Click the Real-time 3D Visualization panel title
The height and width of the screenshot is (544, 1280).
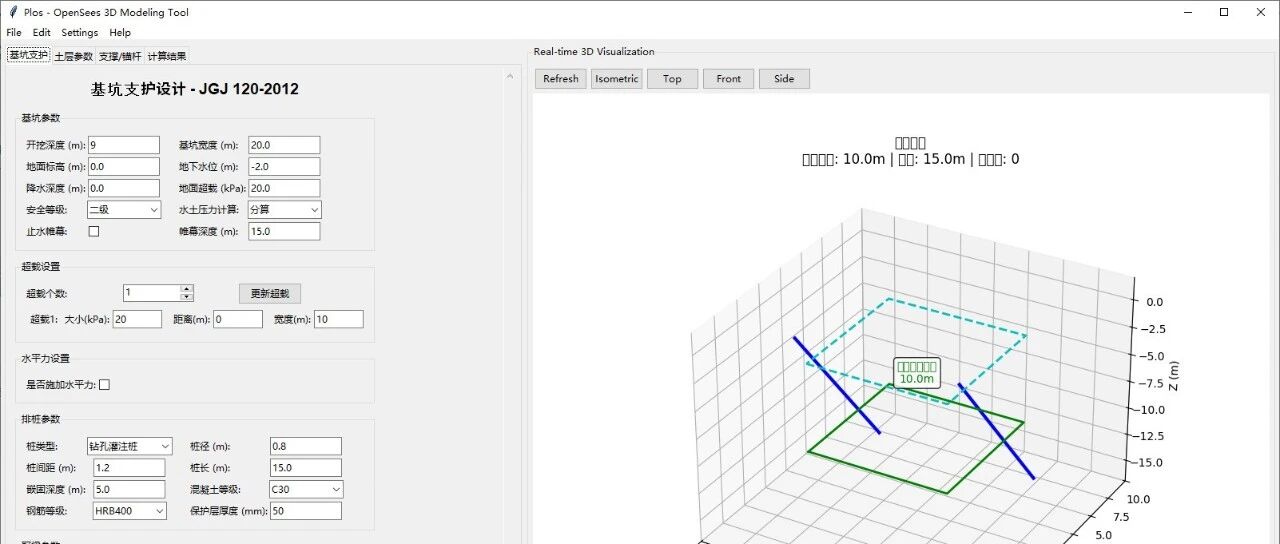tap(594, 52)
